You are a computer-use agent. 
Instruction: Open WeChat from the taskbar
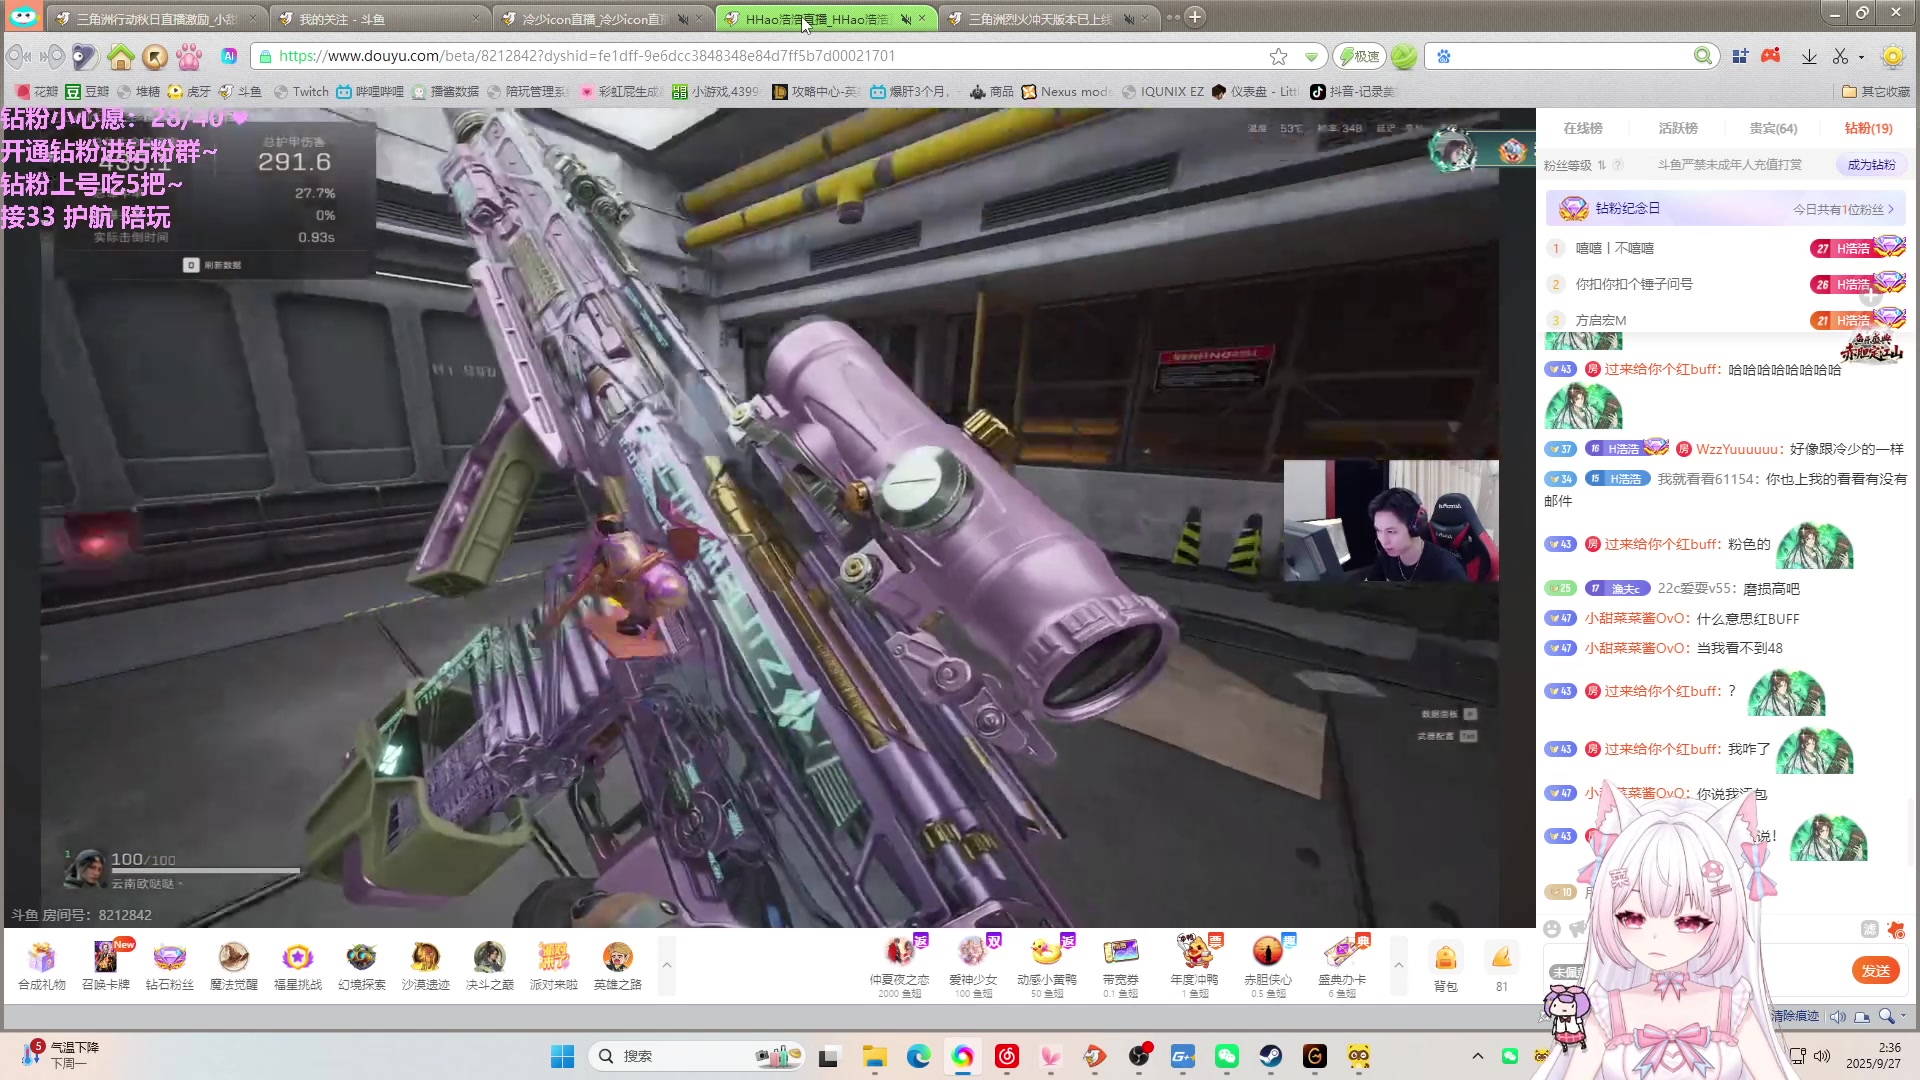click(1227, 1056)
